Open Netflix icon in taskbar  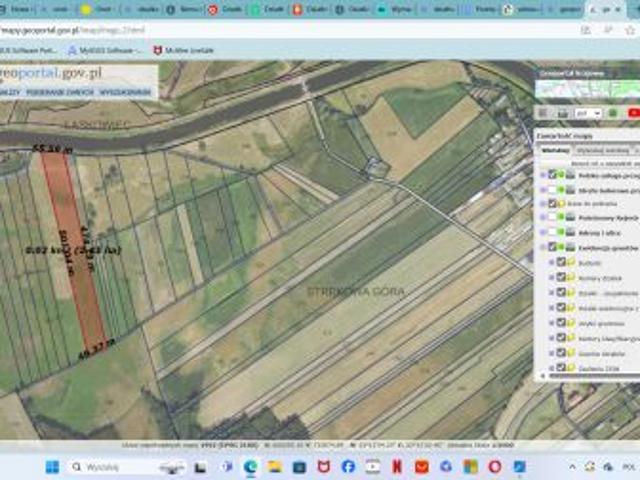(397, 467)
